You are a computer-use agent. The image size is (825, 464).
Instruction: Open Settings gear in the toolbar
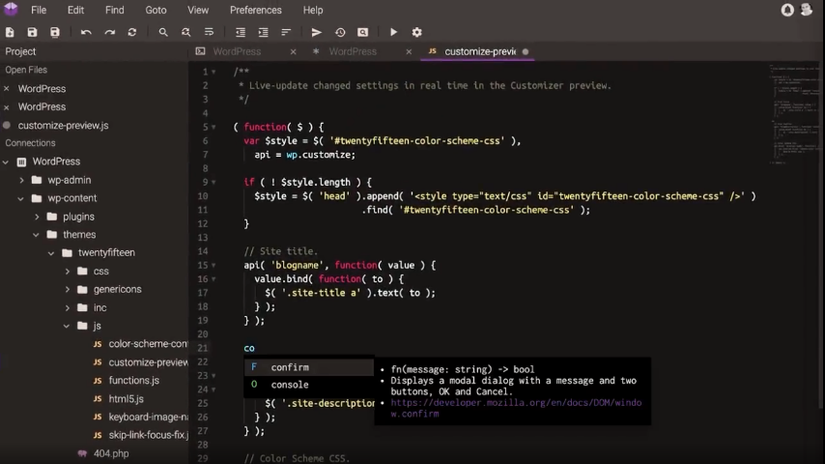coord(417,32)
